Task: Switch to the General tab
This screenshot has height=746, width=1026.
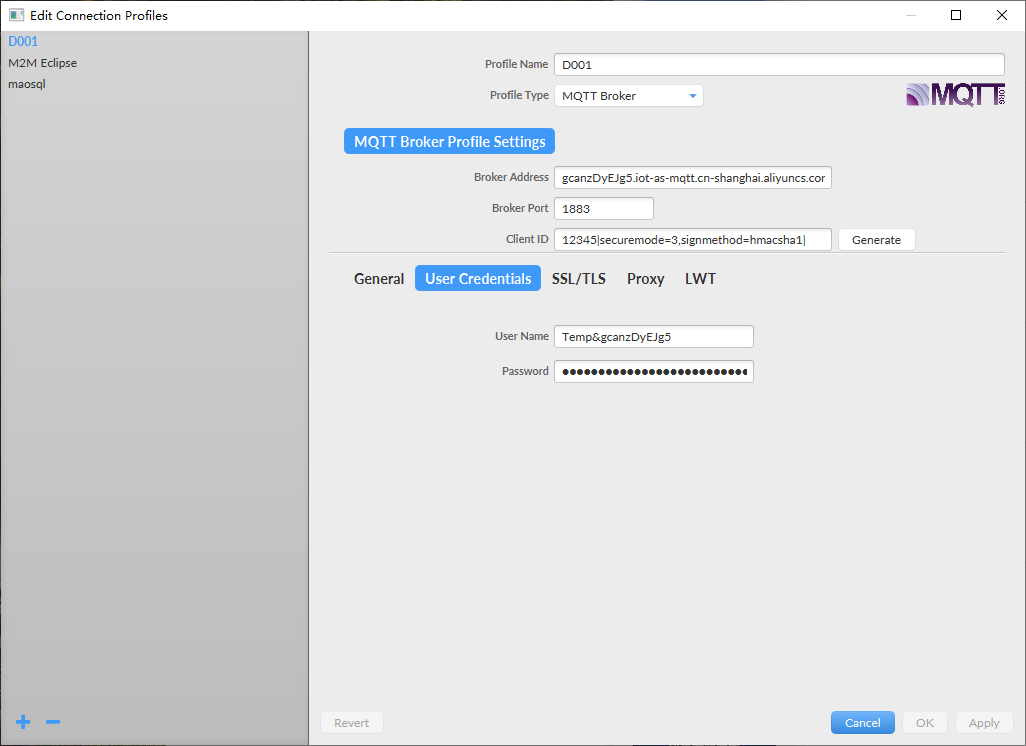Action: point(379,278)
